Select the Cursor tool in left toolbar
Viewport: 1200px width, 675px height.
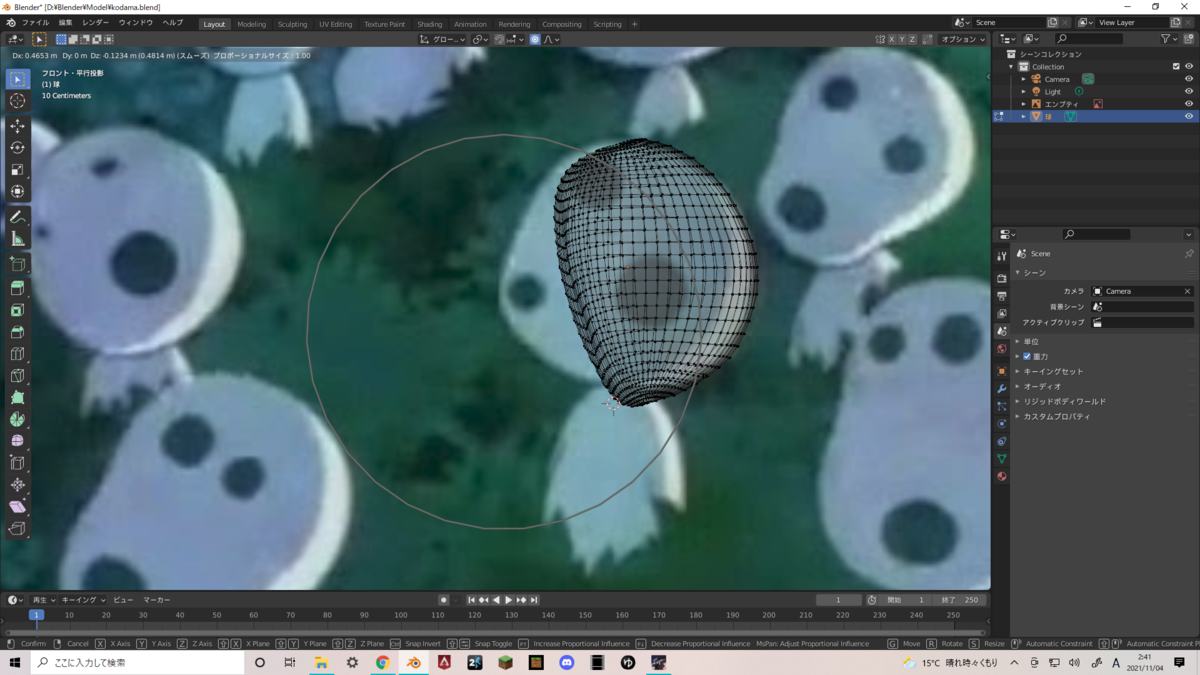pos(17,100)
